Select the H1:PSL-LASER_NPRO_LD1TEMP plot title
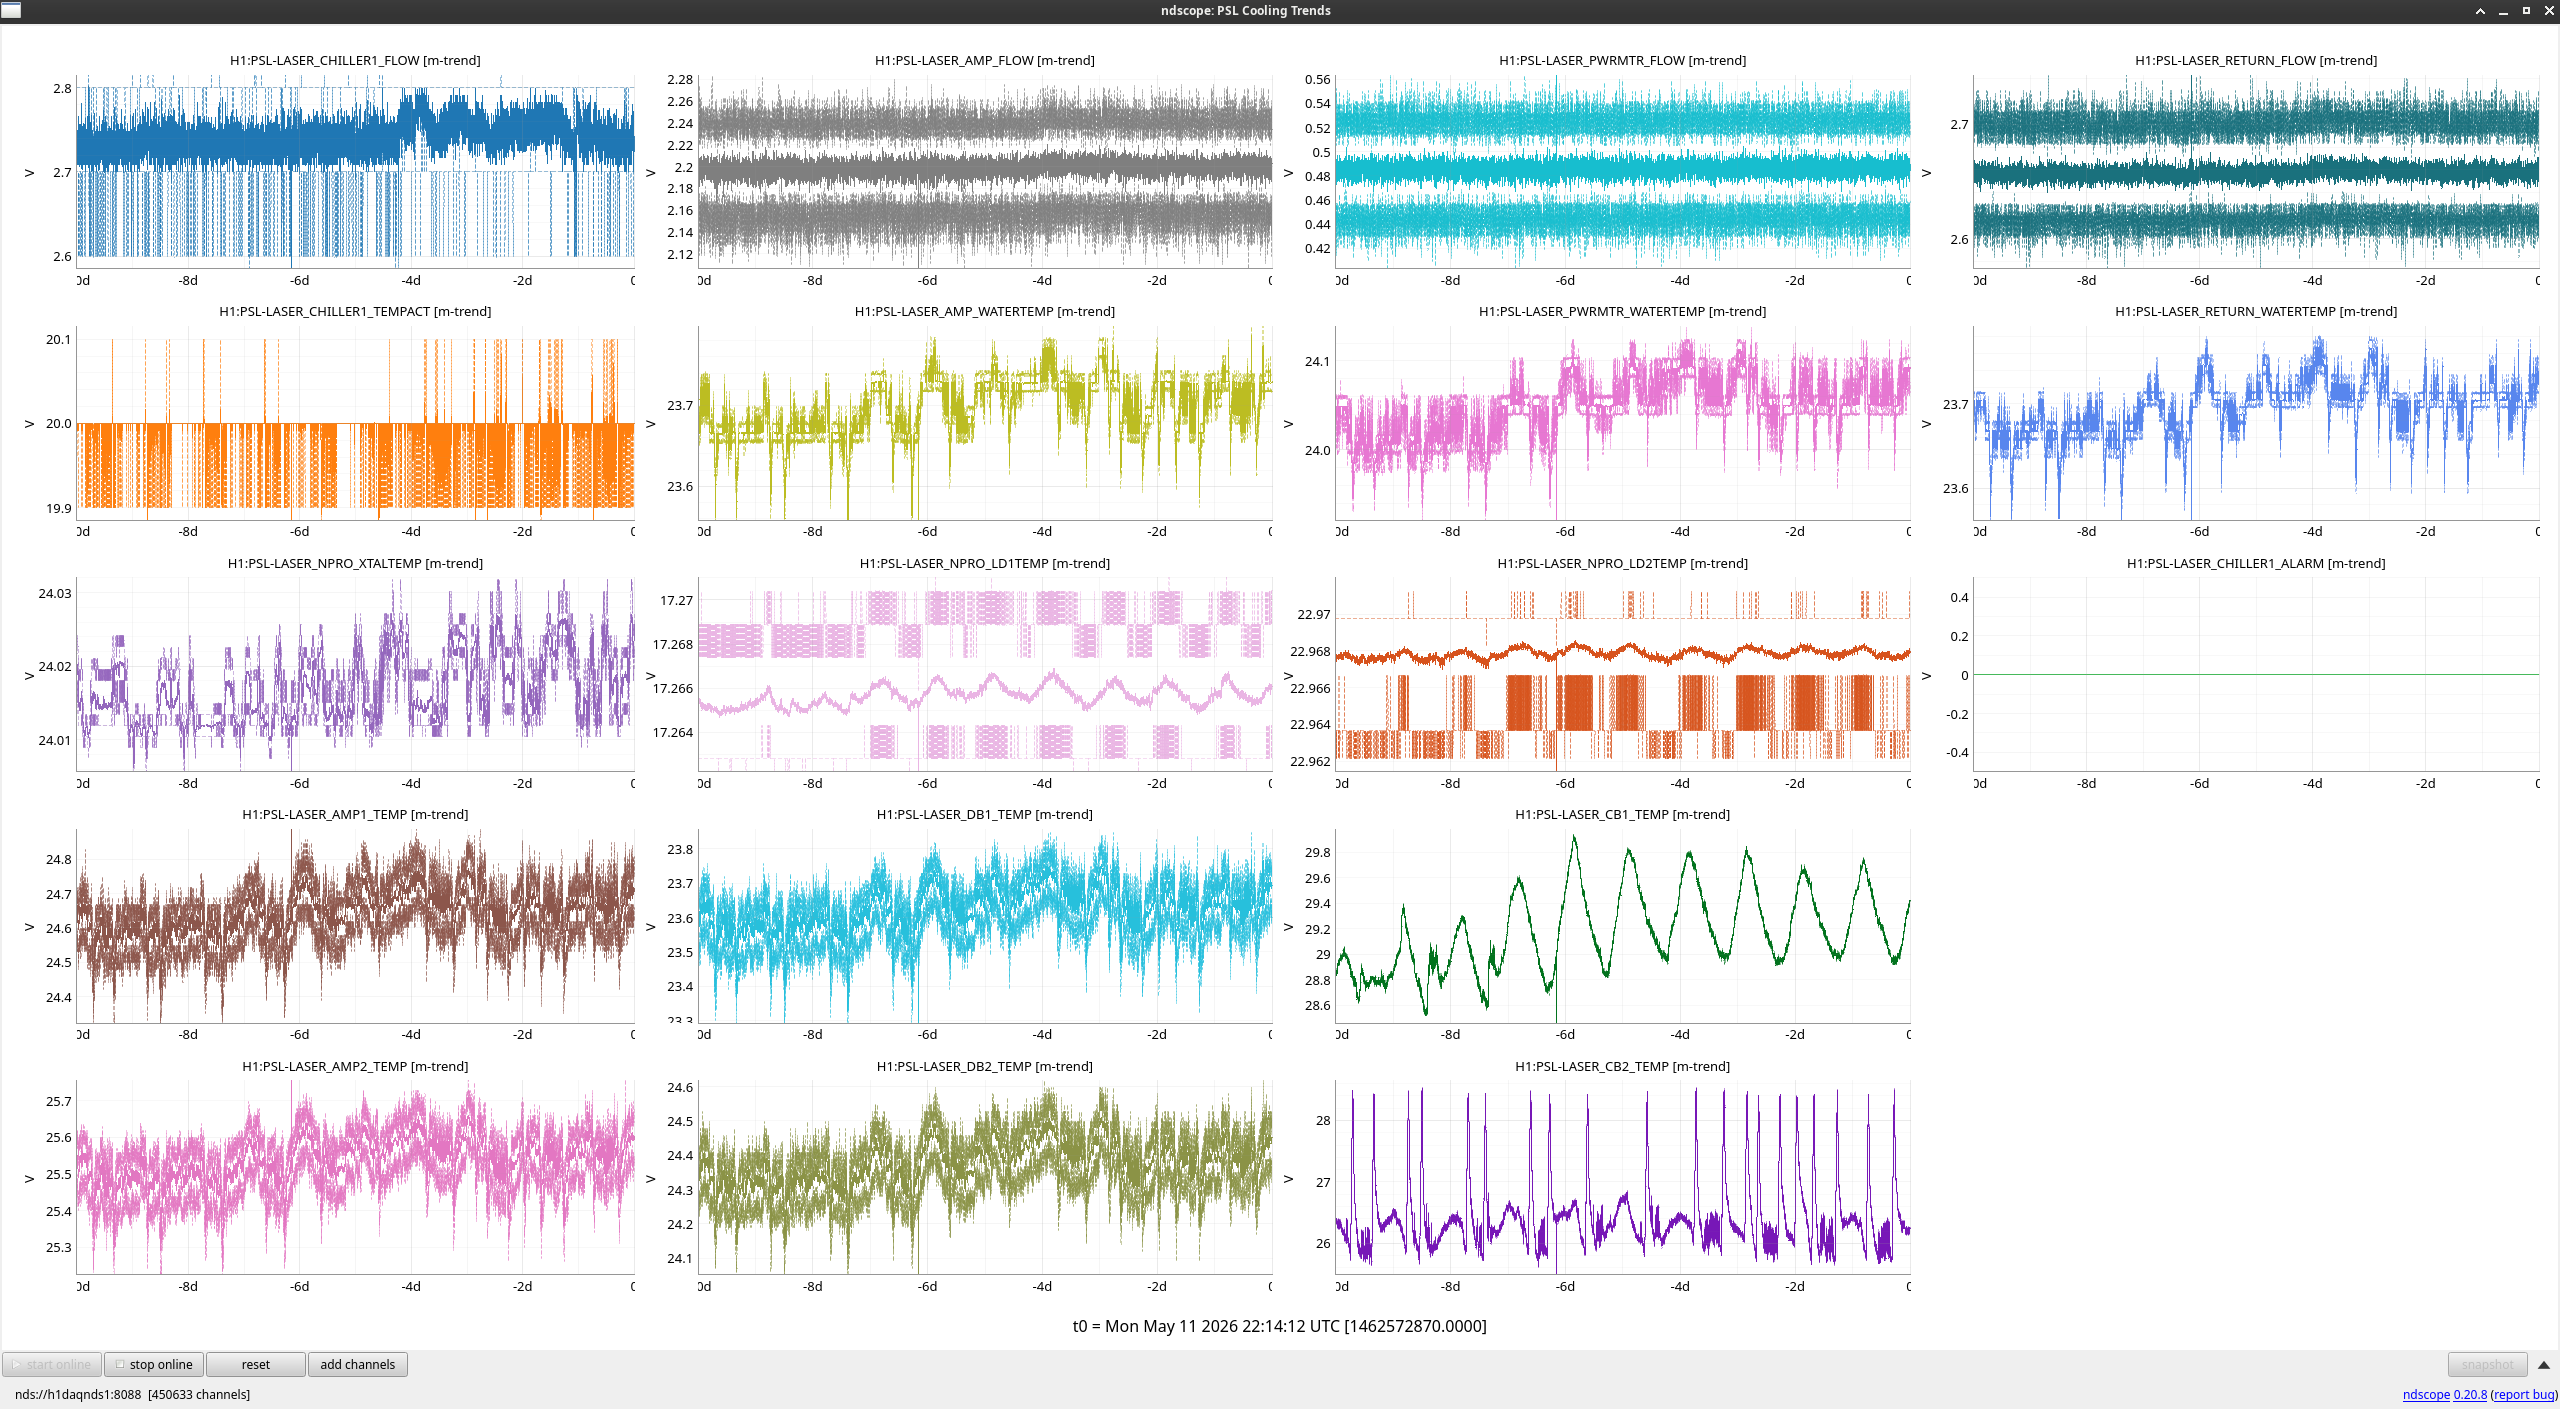Viewport: 2560px width, 1409px height. (985, 563)
